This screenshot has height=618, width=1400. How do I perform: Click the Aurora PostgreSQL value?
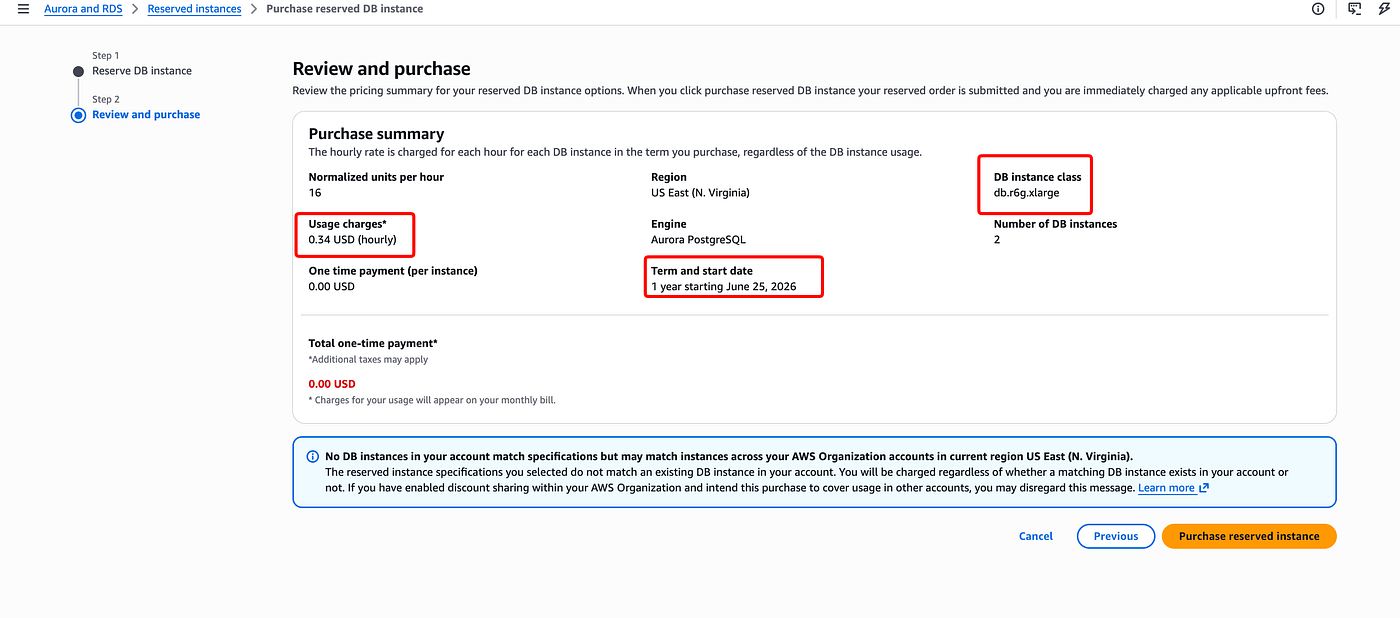click(698, 240)
